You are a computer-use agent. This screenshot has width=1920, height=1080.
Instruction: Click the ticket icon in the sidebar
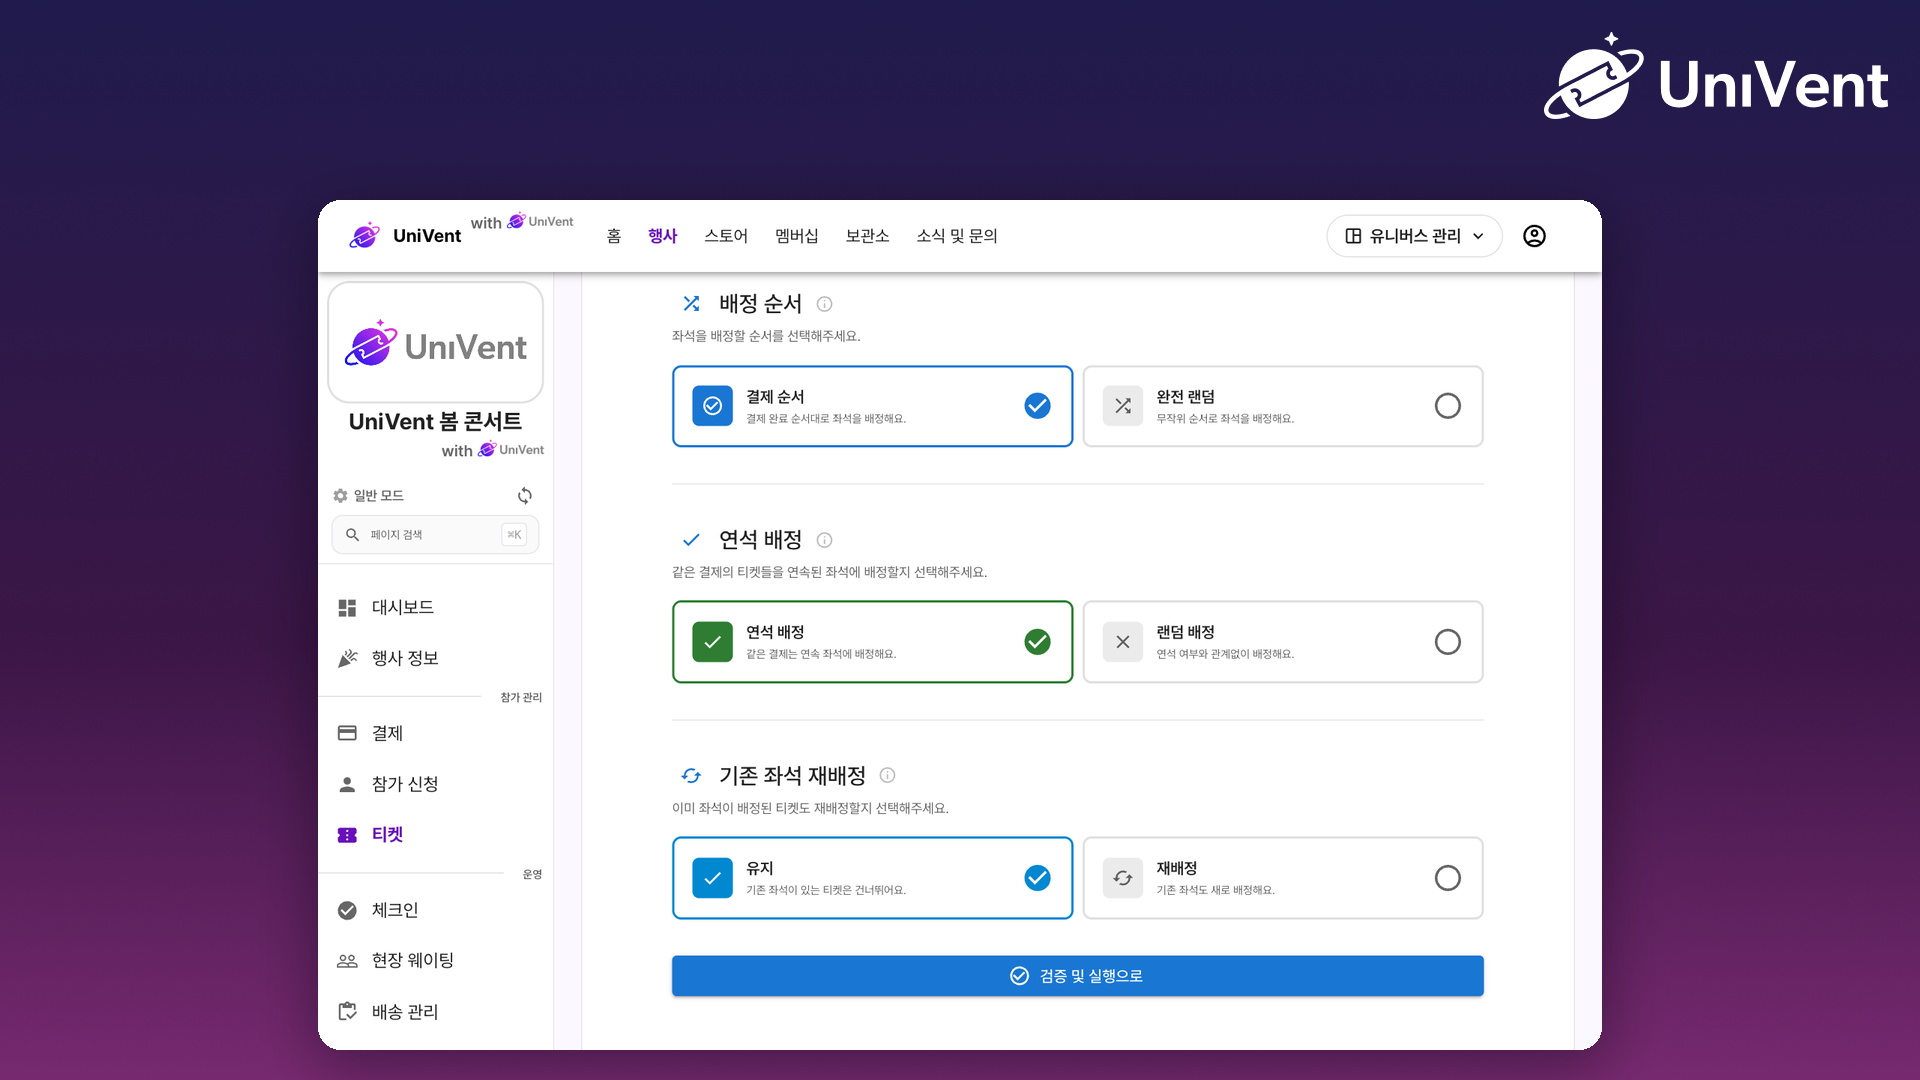(x=347, y=835)
